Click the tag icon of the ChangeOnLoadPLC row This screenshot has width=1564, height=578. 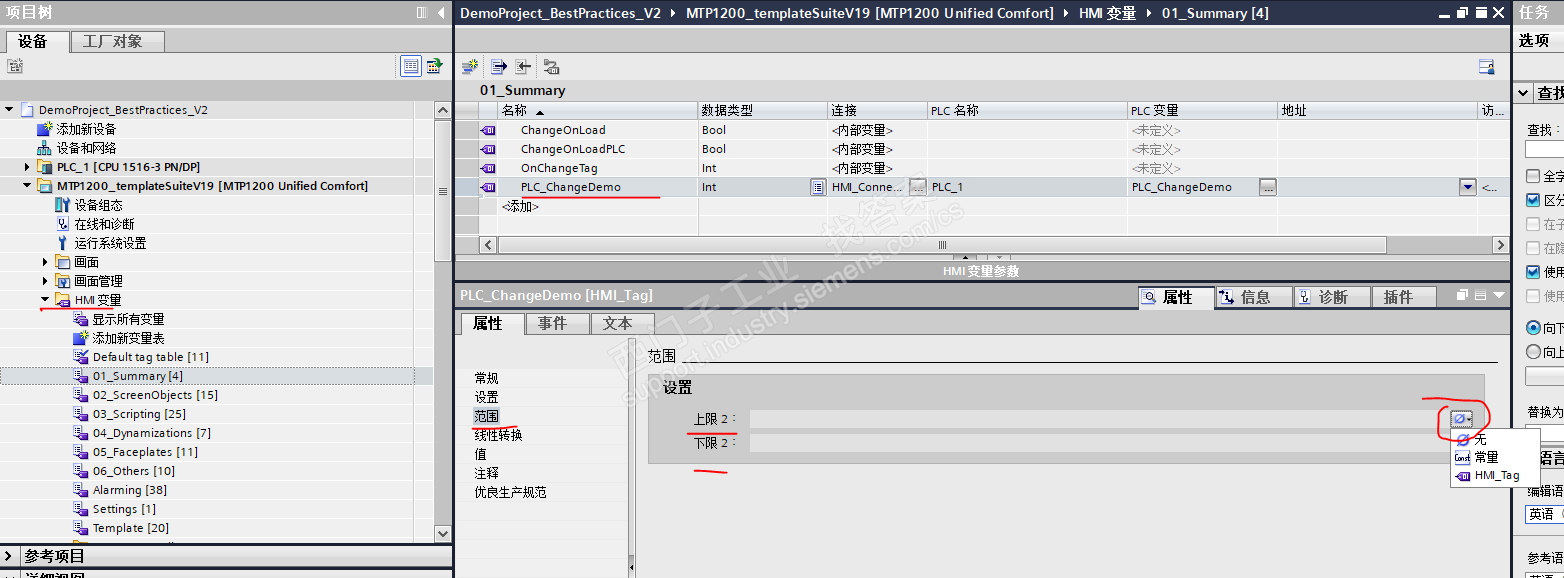(x=488, y=149)
